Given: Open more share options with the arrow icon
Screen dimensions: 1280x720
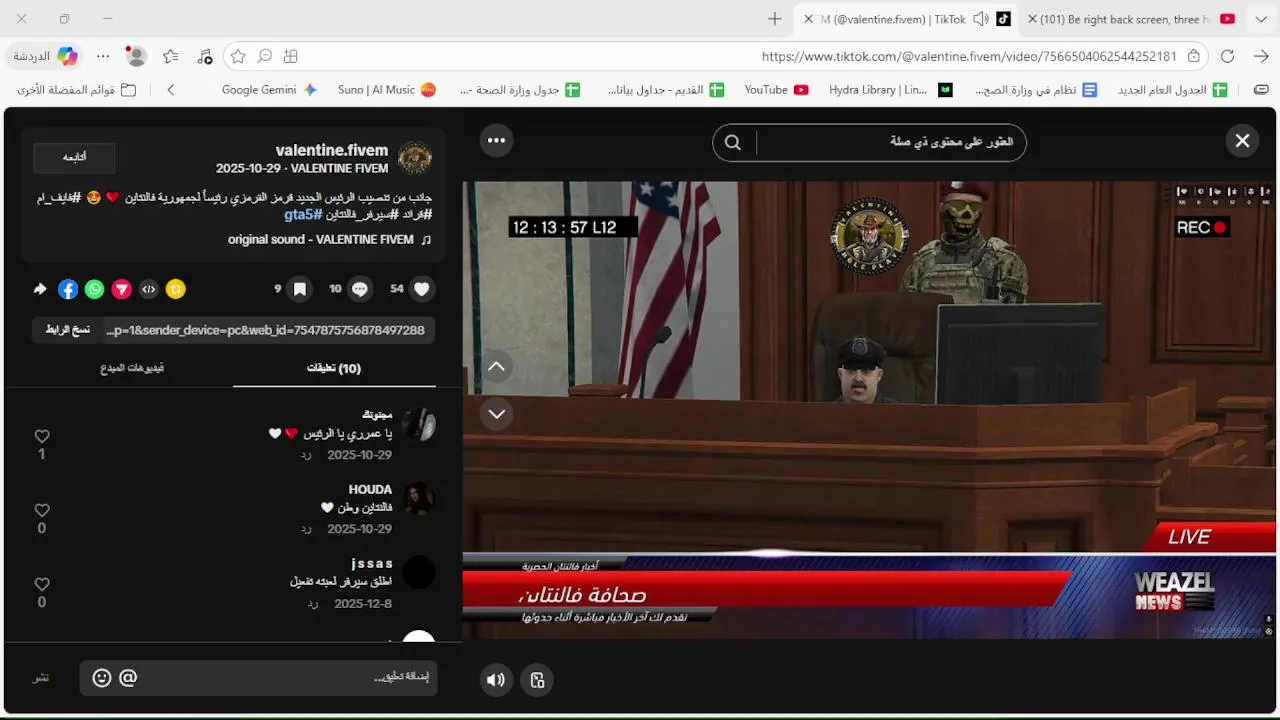Looking at the screenshot, I should tap(40, 289).
